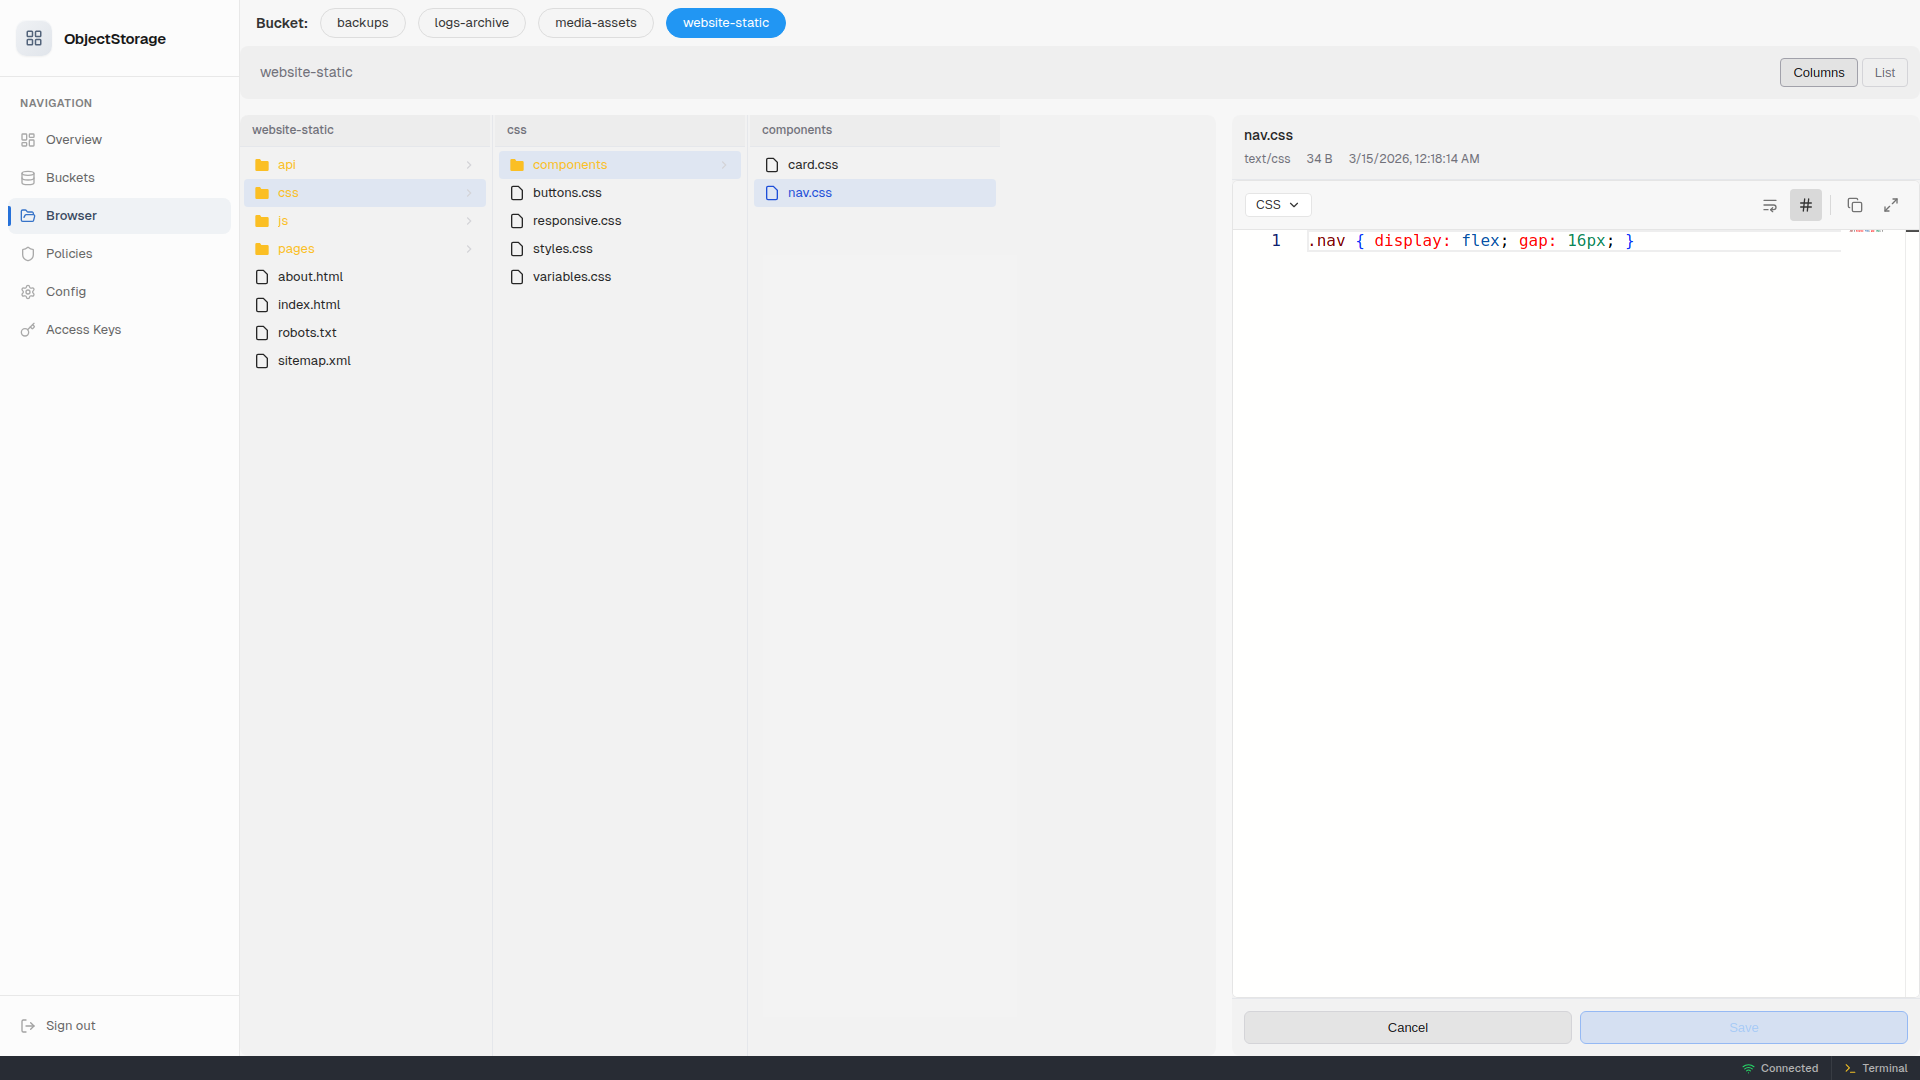Expand the css folder chevron
The height and width of the screenshot is (1080, 1920).
click(x=469, y=193)
